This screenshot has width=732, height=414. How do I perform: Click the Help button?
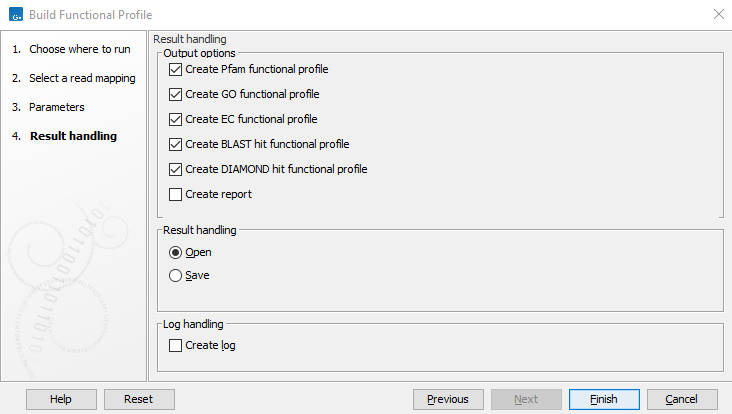61,399
